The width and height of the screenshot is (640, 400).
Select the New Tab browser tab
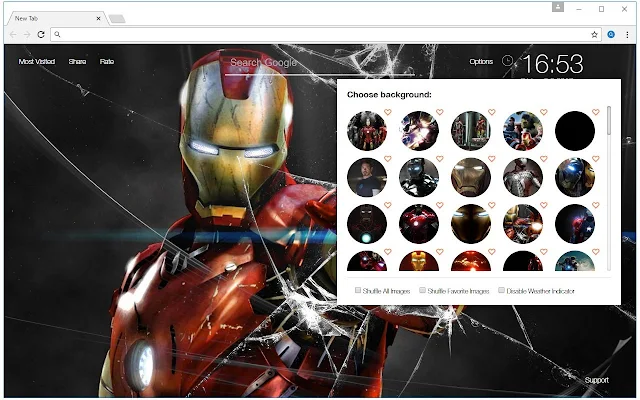tap(55, 18)
